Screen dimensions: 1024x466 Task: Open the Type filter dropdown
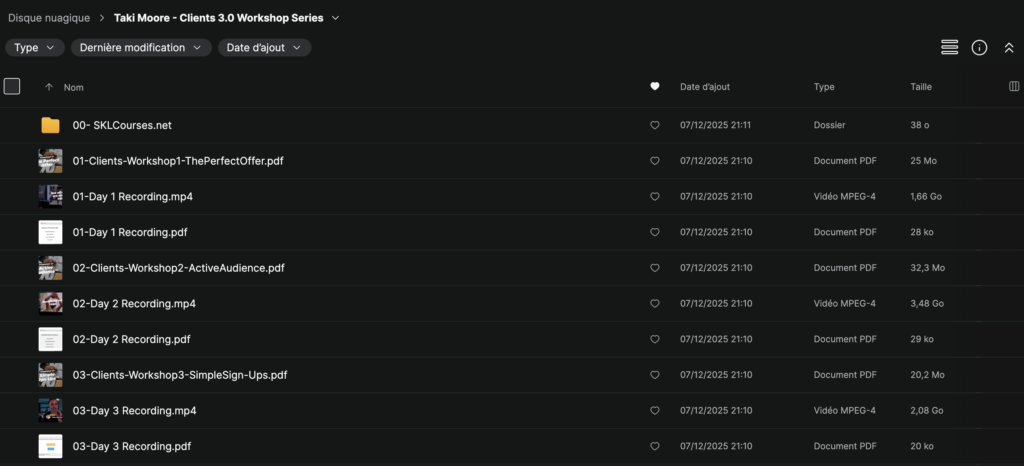click(35, 47)
